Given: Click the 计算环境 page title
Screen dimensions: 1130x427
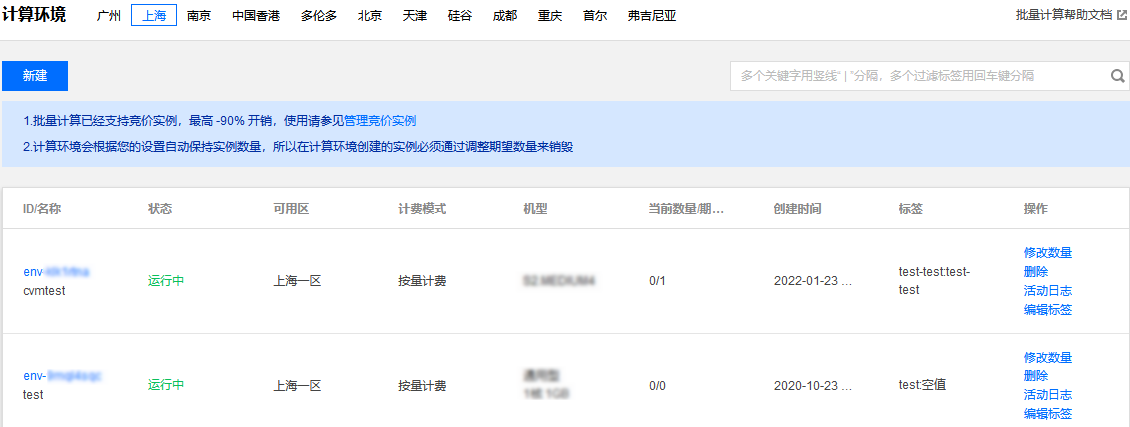Looking at the screenshot, I should pyautogui.click(x=34, y=14).
